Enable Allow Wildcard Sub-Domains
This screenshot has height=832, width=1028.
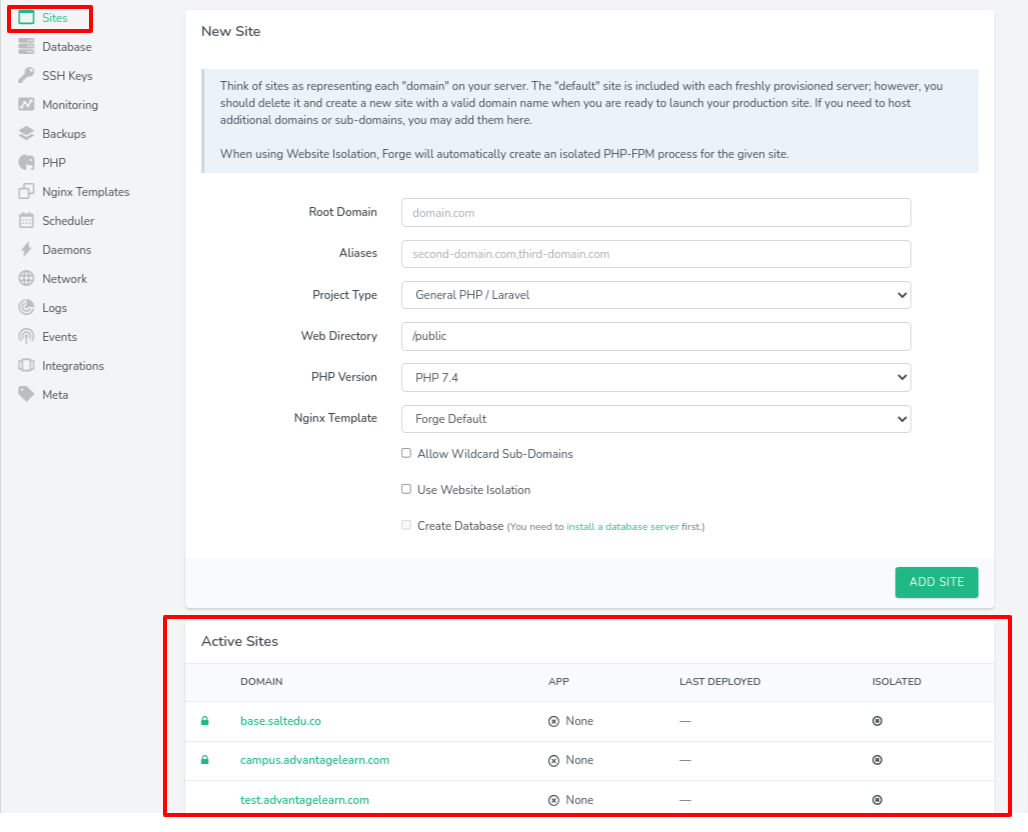point(406,453)
